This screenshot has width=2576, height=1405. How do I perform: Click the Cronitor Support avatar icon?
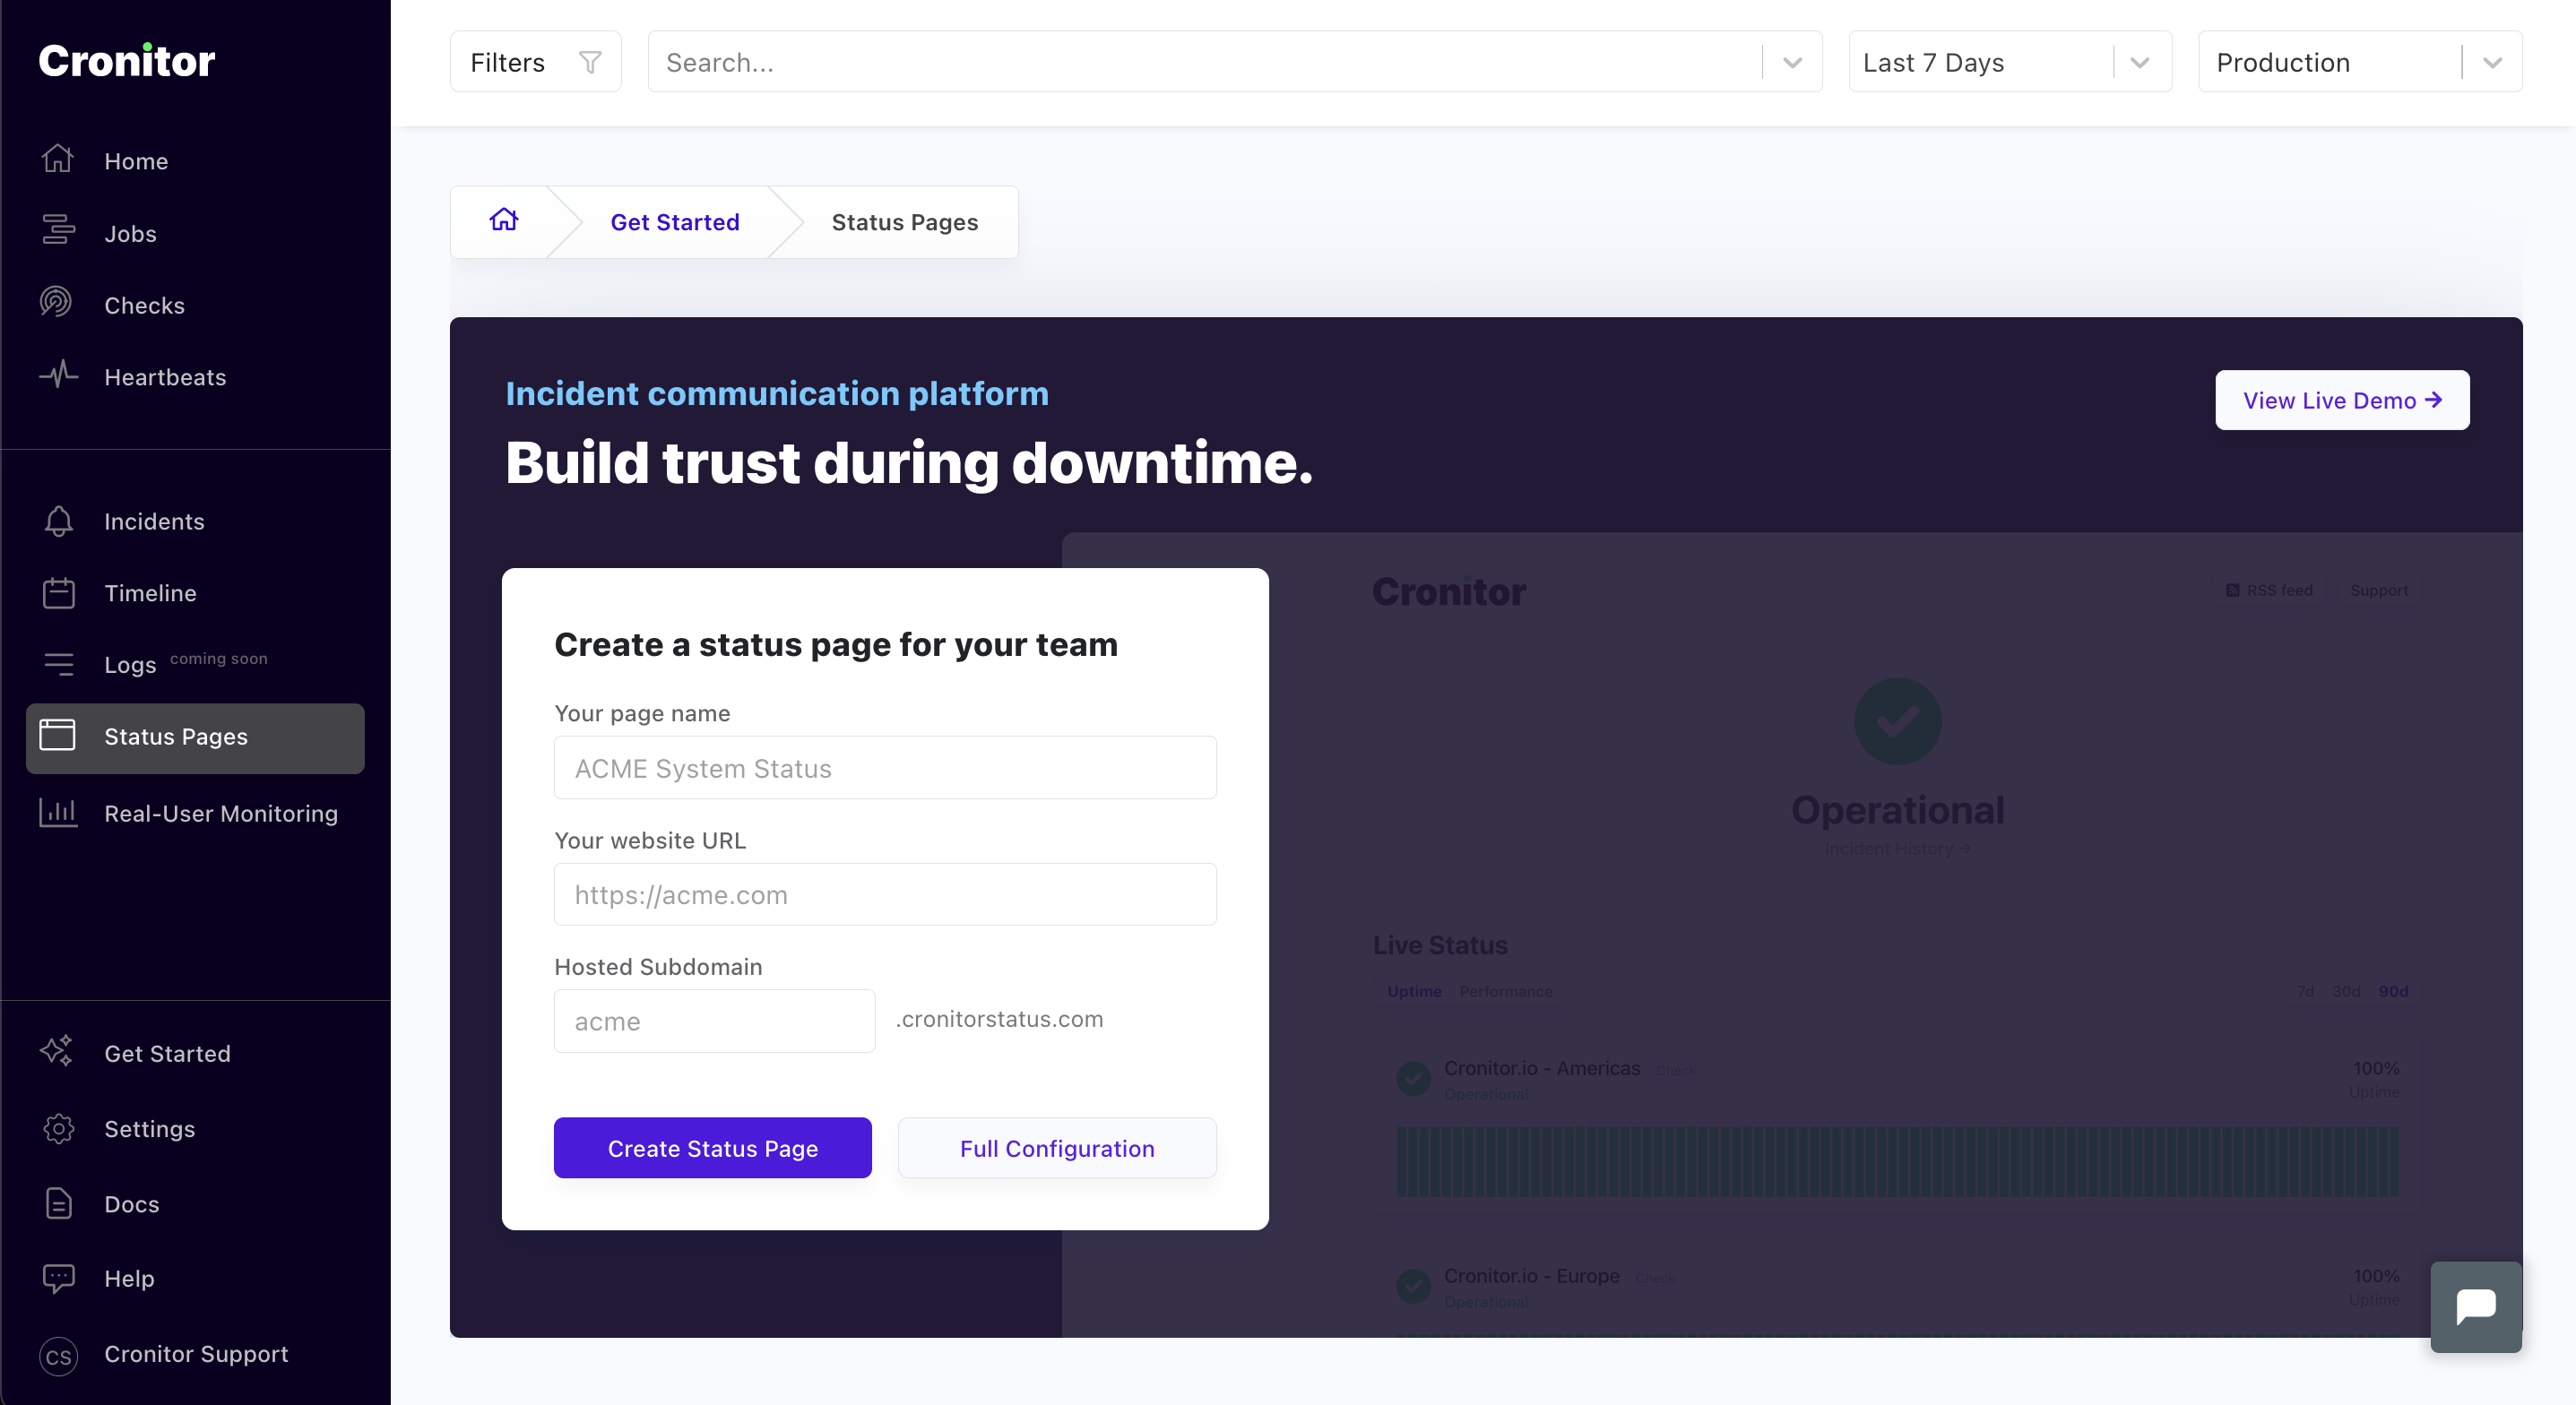pyautogui.click(x=61, y=1355)
